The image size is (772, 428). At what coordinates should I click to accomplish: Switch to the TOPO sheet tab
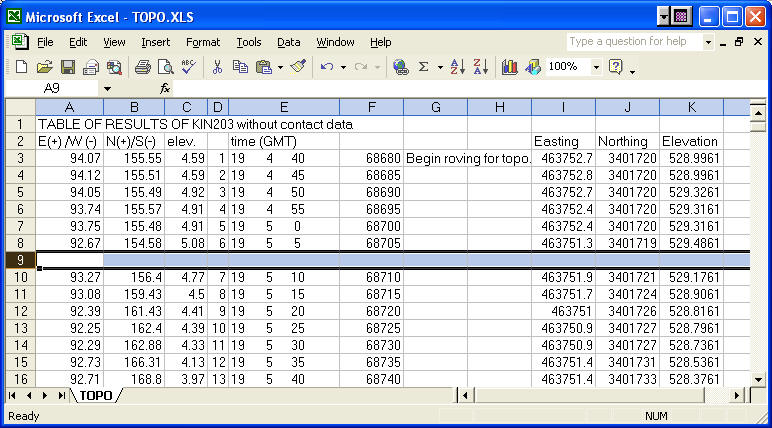pos(96,395)
